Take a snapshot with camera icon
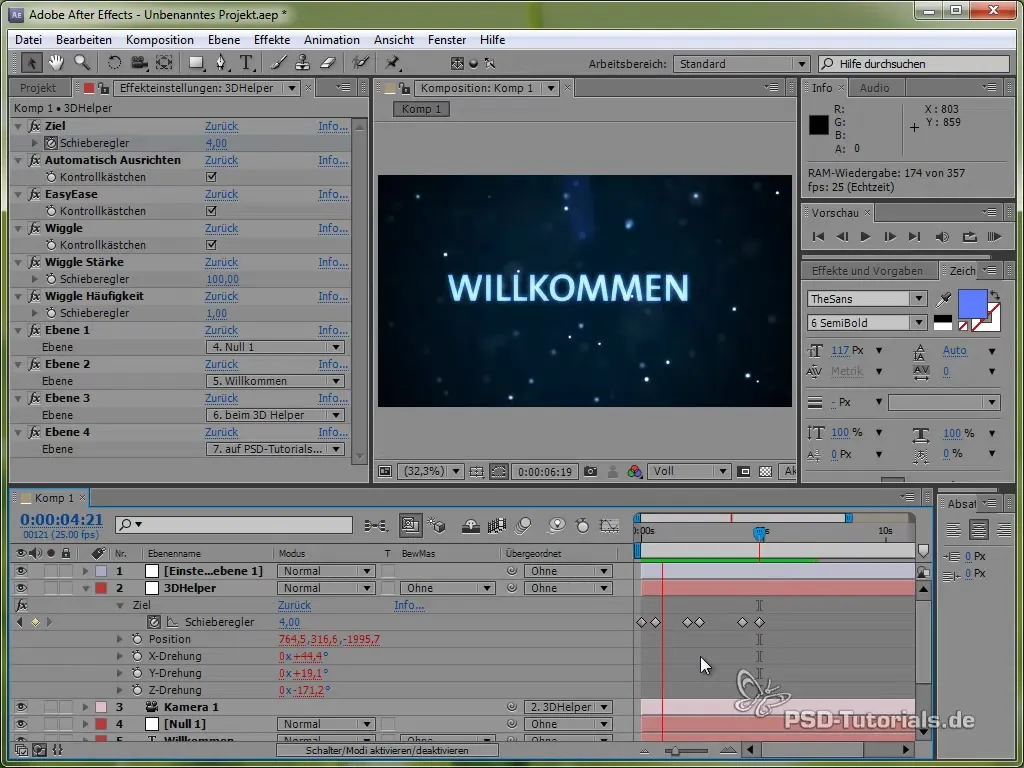 [x=590, y=472]
